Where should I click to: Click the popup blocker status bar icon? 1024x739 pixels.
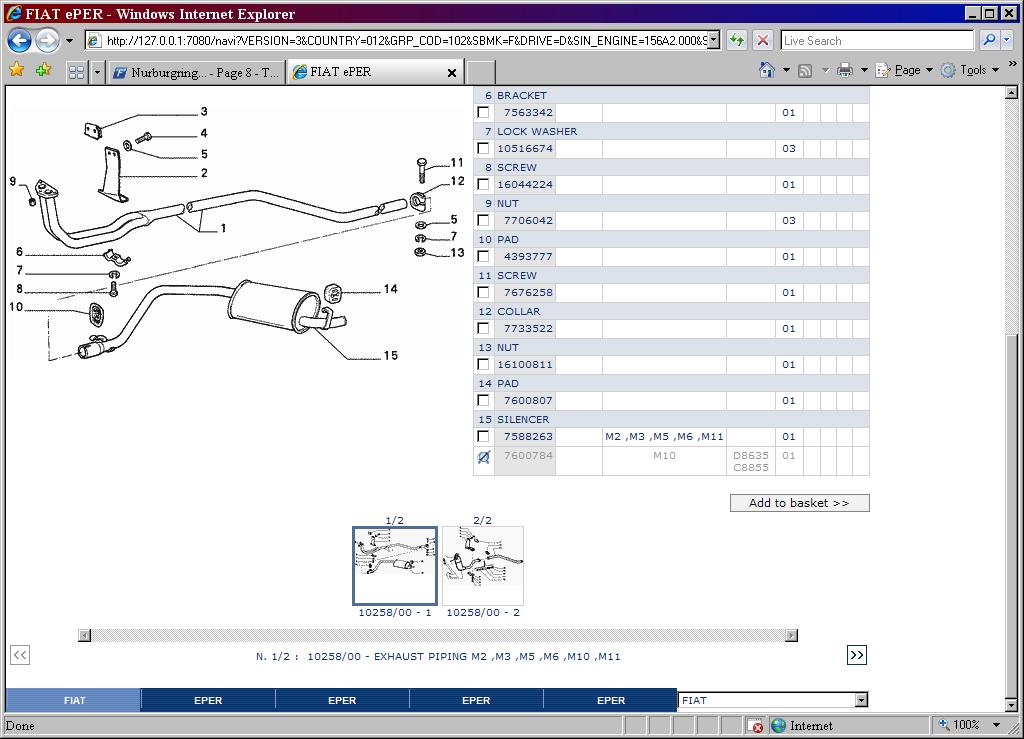point(754,725)
